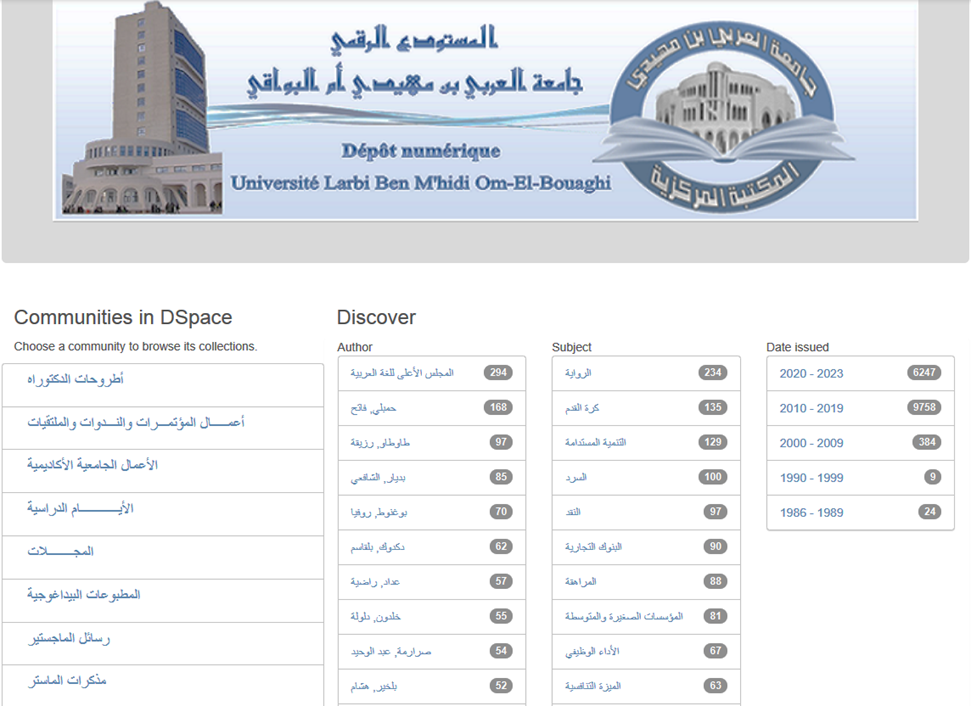Choose the subject المراهقة
This screenshot has width=971, height=706.
580,582
